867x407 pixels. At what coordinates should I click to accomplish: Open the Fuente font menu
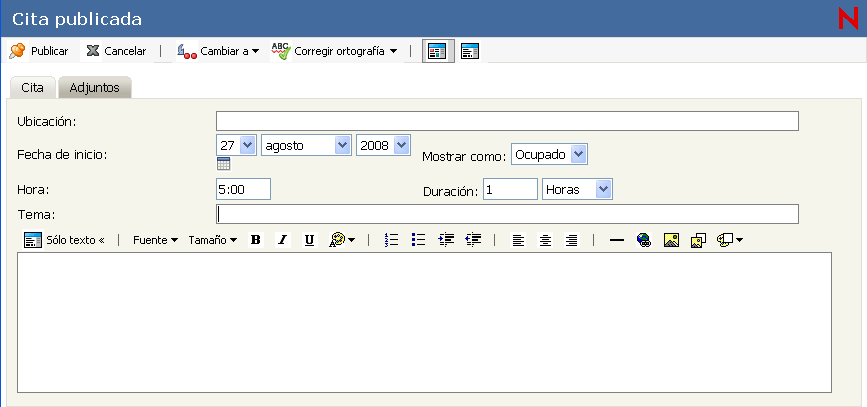(155, 240)
